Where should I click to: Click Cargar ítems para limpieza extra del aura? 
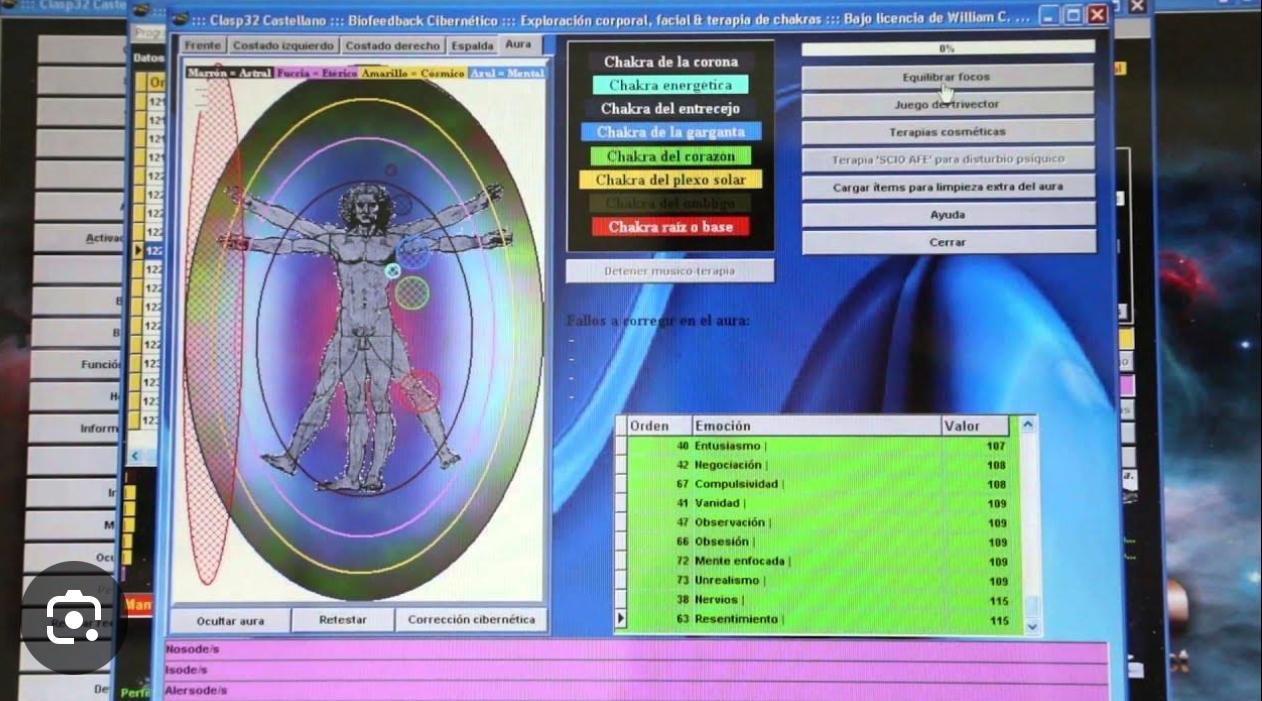(x=948, y=187)
